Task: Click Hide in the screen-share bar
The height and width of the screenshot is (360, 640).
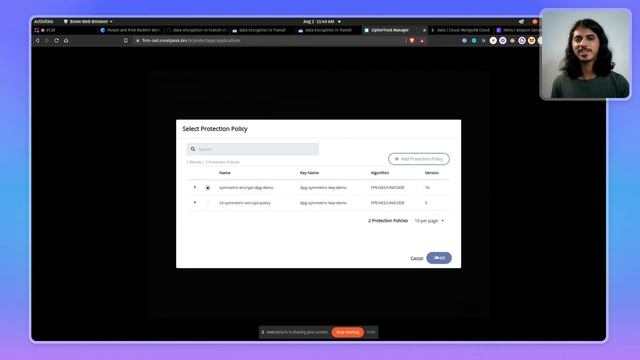Action: (x=371, y=332)
